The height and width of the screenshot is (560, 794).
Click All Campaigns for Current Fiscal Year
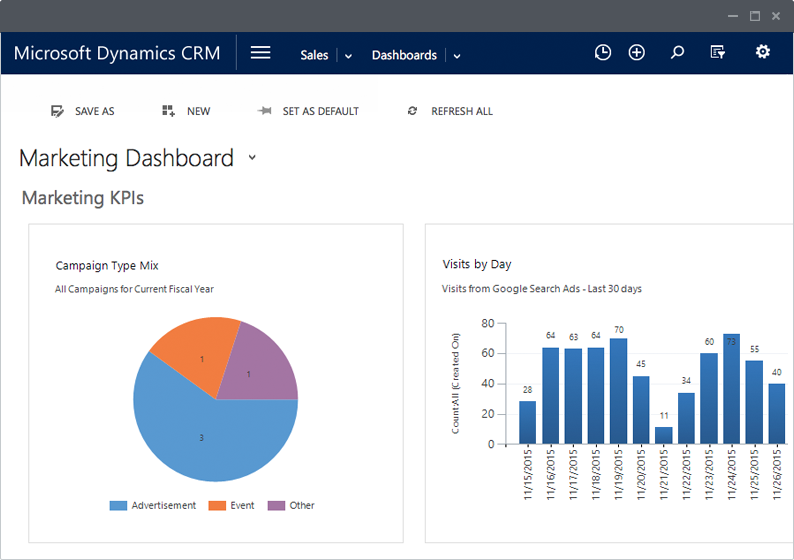coord(134,289)
